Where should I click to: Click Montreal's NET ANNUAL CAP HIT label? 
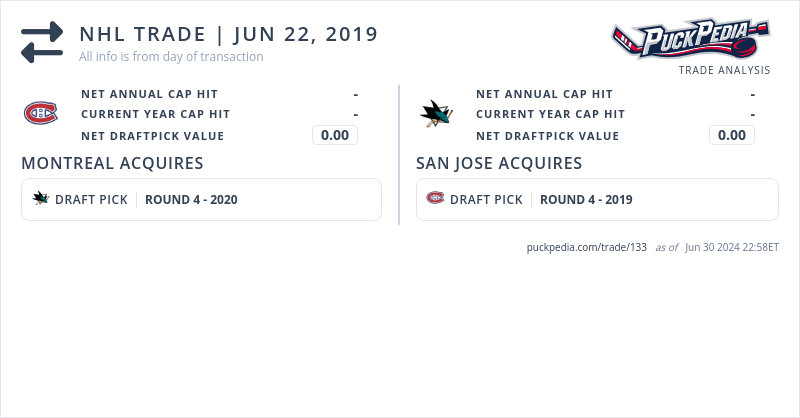point(149,94)
